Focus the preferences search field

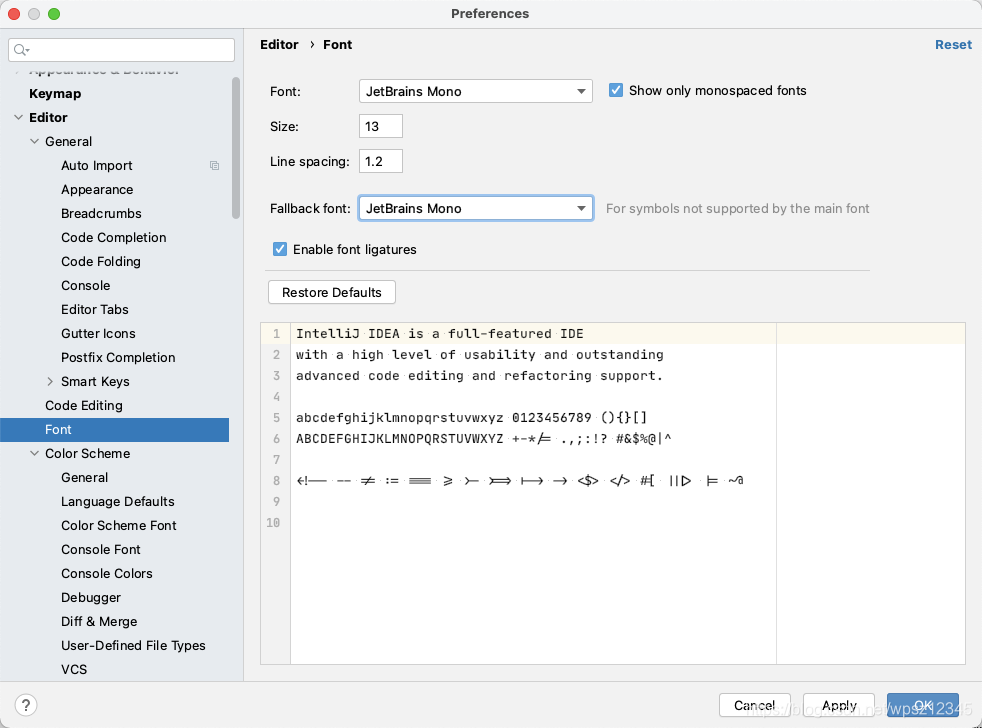click(121, 49)
